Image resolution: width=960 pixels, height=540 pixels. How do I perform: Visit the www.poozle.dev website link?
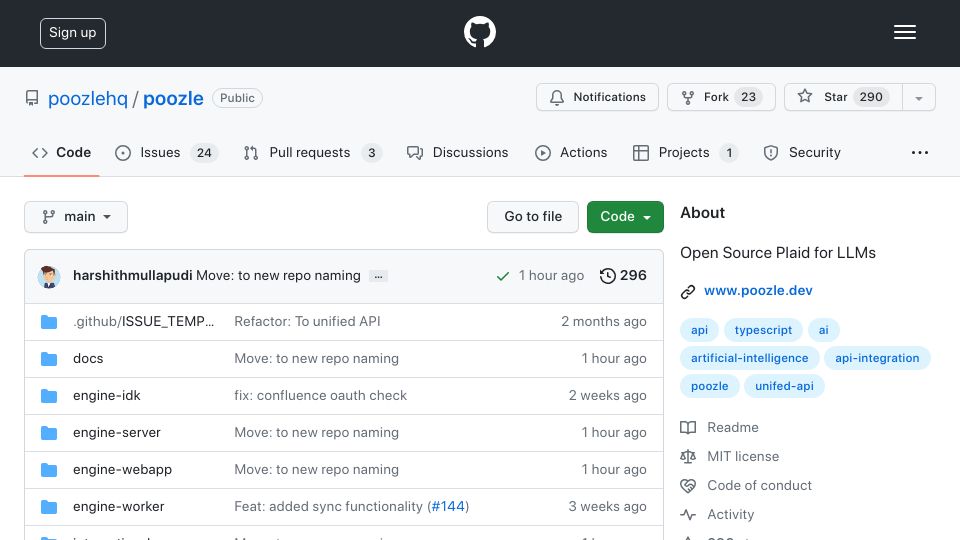coord(758,291)
